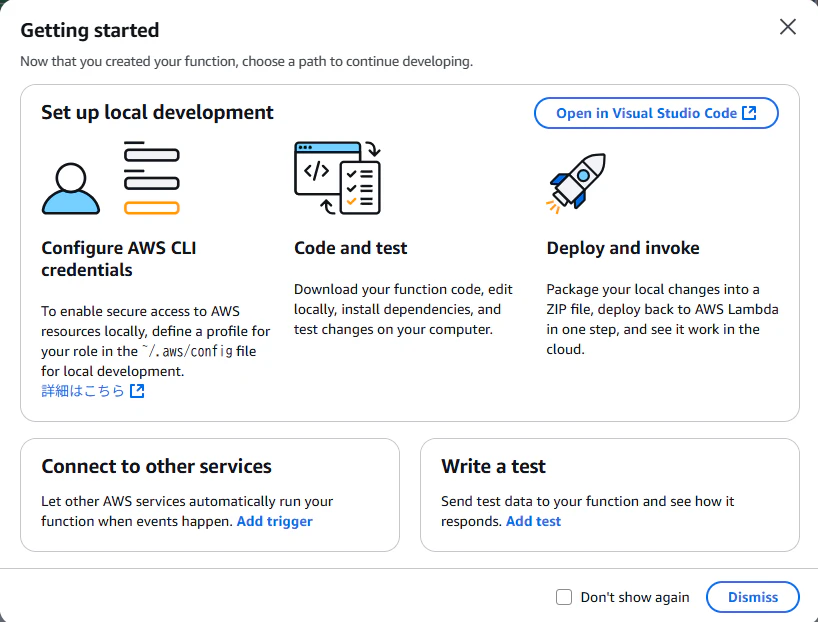Click the 'Send test data to your function' text
The height and width of the screenshot is (622, 818).
587,511
